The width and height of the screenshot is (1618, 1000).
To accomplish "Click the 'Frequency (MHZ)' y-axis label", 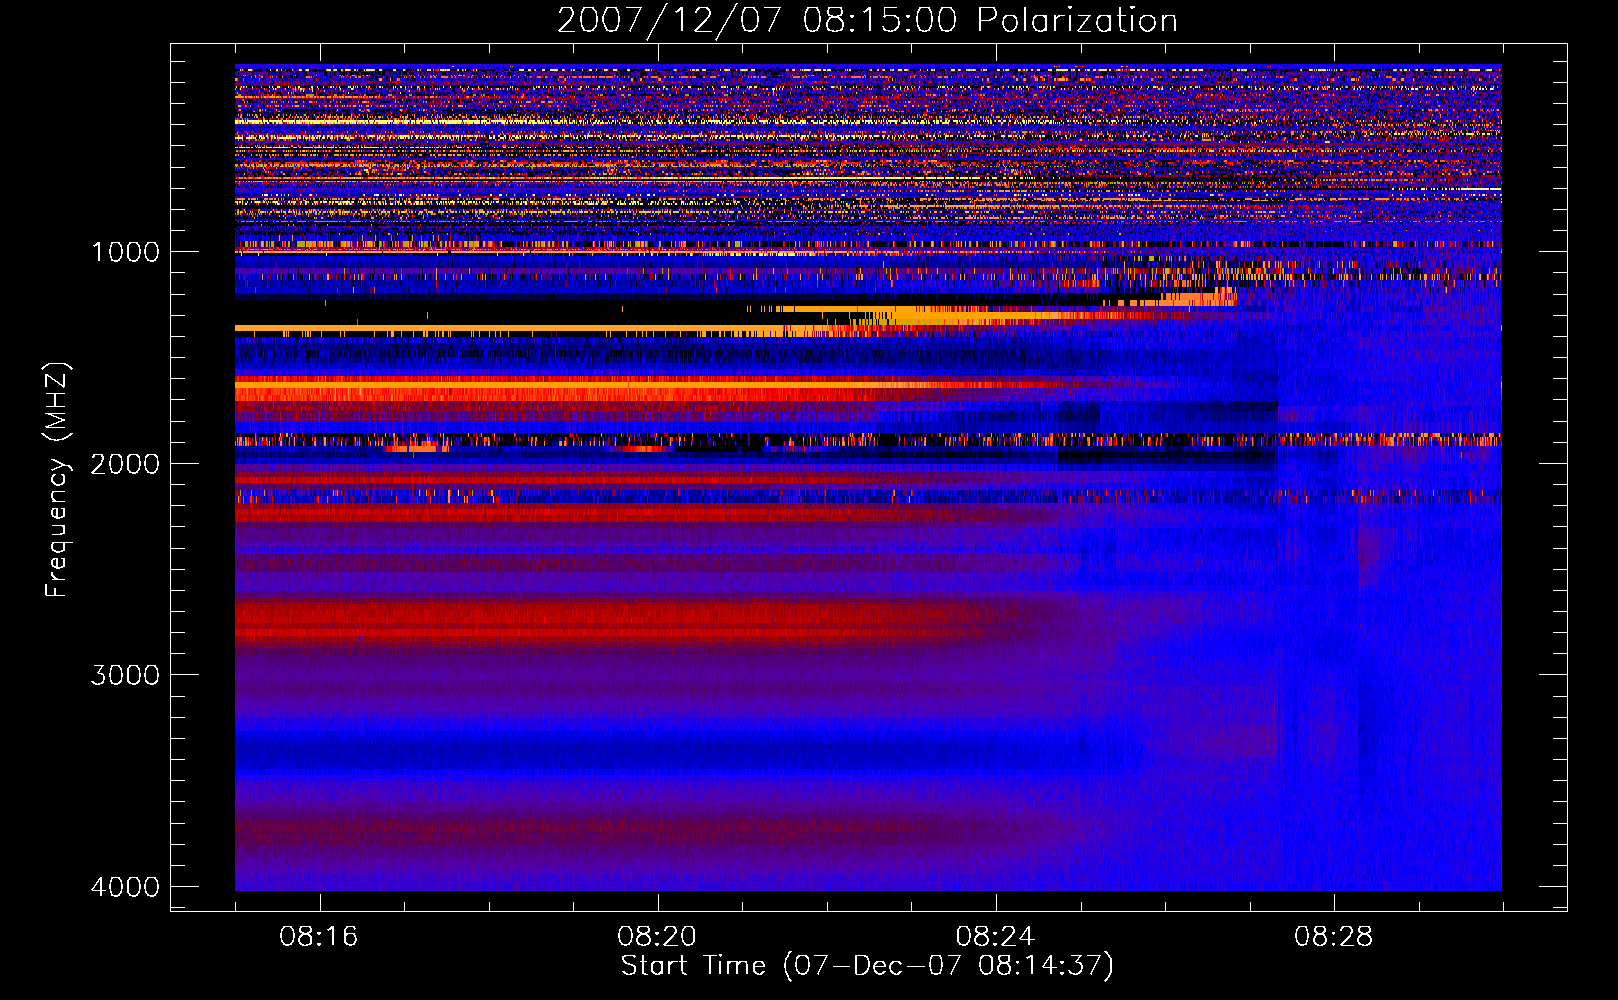I will pos(56,480).
